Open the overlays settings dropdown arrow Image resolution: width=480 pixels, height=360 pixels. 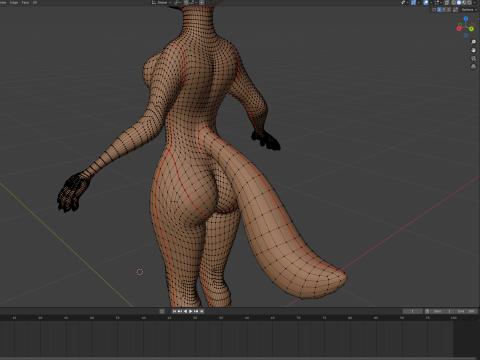click(431, 2)
